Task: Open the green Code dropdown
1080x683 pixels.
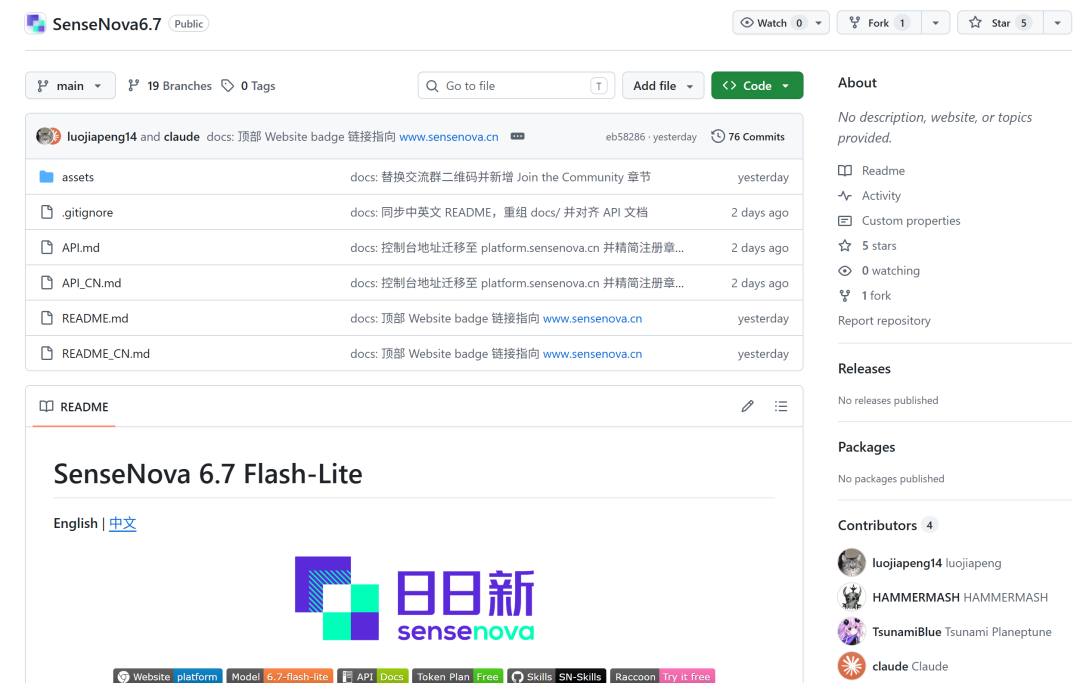Action: pos(757,85)
